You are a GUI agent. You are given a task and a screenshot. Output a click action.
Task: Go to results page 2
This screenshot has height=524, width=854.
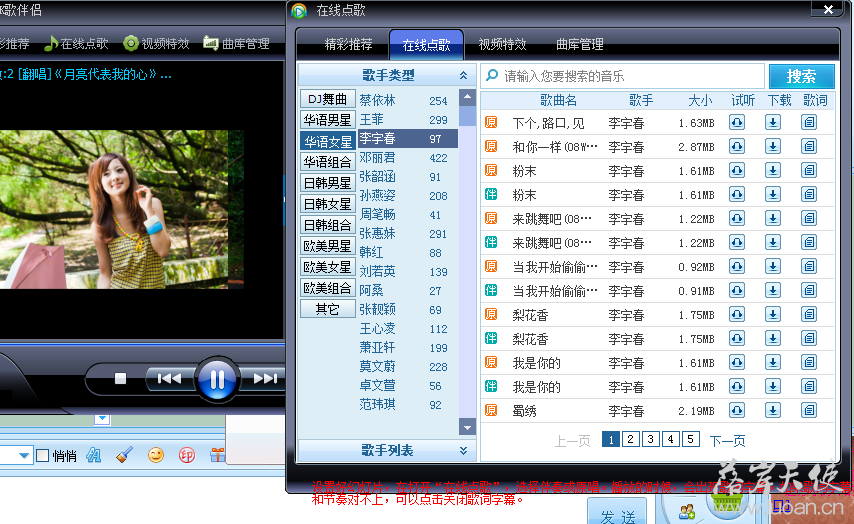631,439
